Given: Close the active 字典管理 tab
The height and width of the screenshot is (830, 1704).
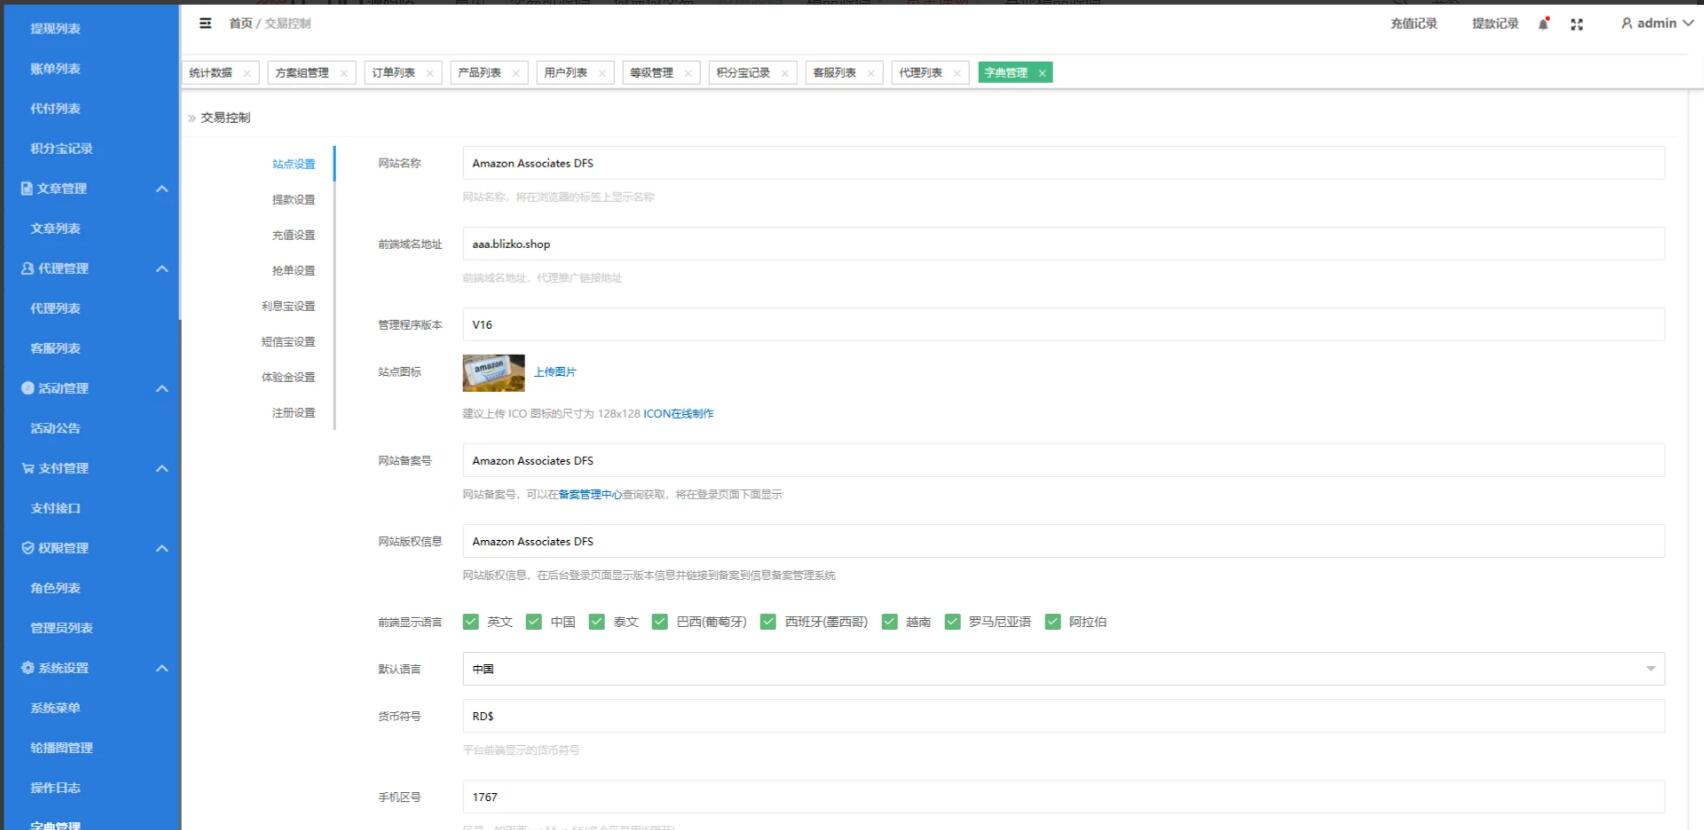Looking at the screenshot, I should point(1042,73).
